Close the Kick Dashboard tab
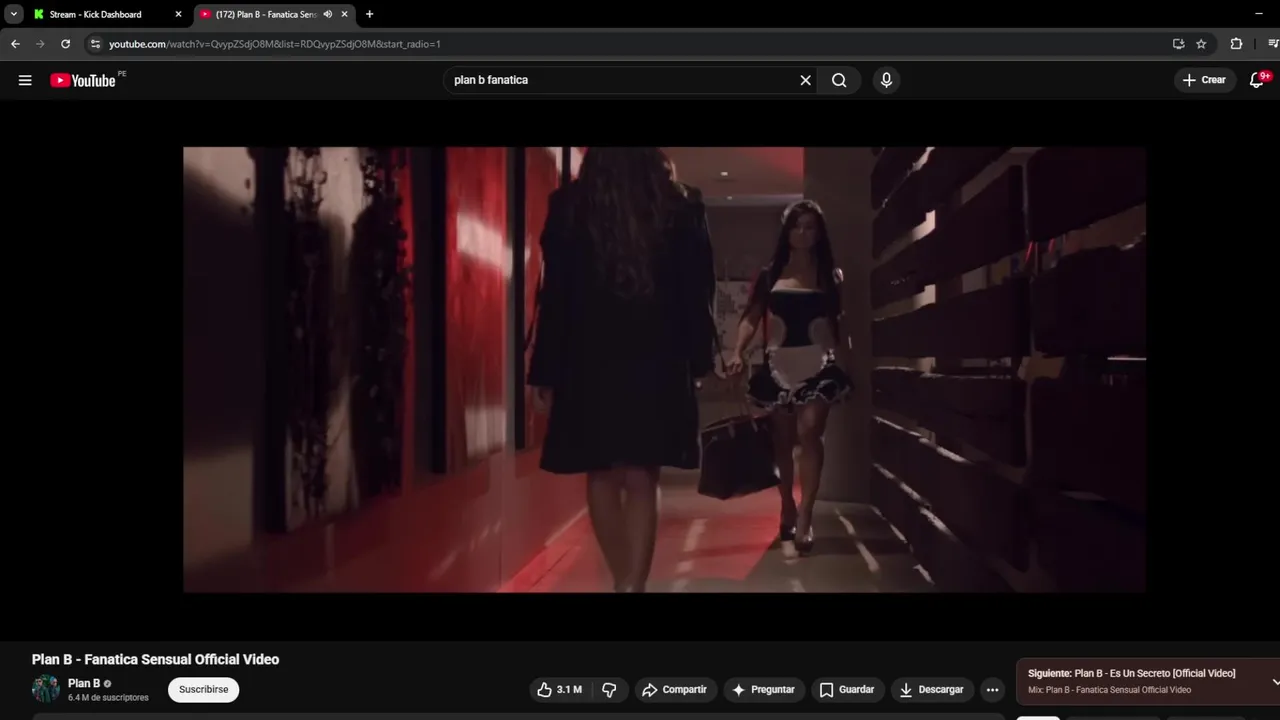1280x720 pixels. tap(179, 14)
